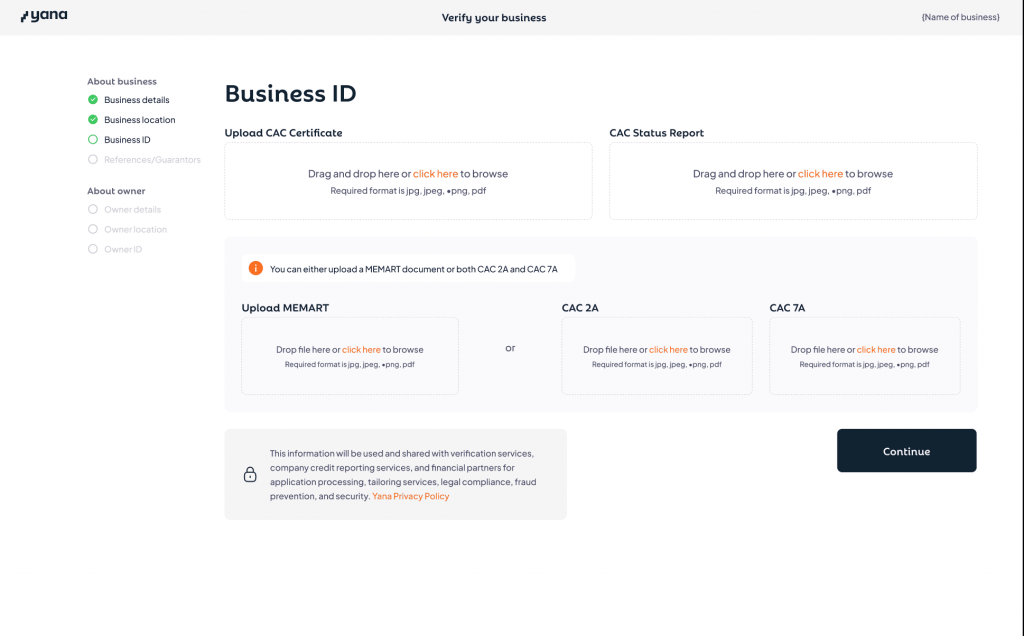Click the padlock icon beside privacy notice
The image size is (1024, 636).
point(250,475)
